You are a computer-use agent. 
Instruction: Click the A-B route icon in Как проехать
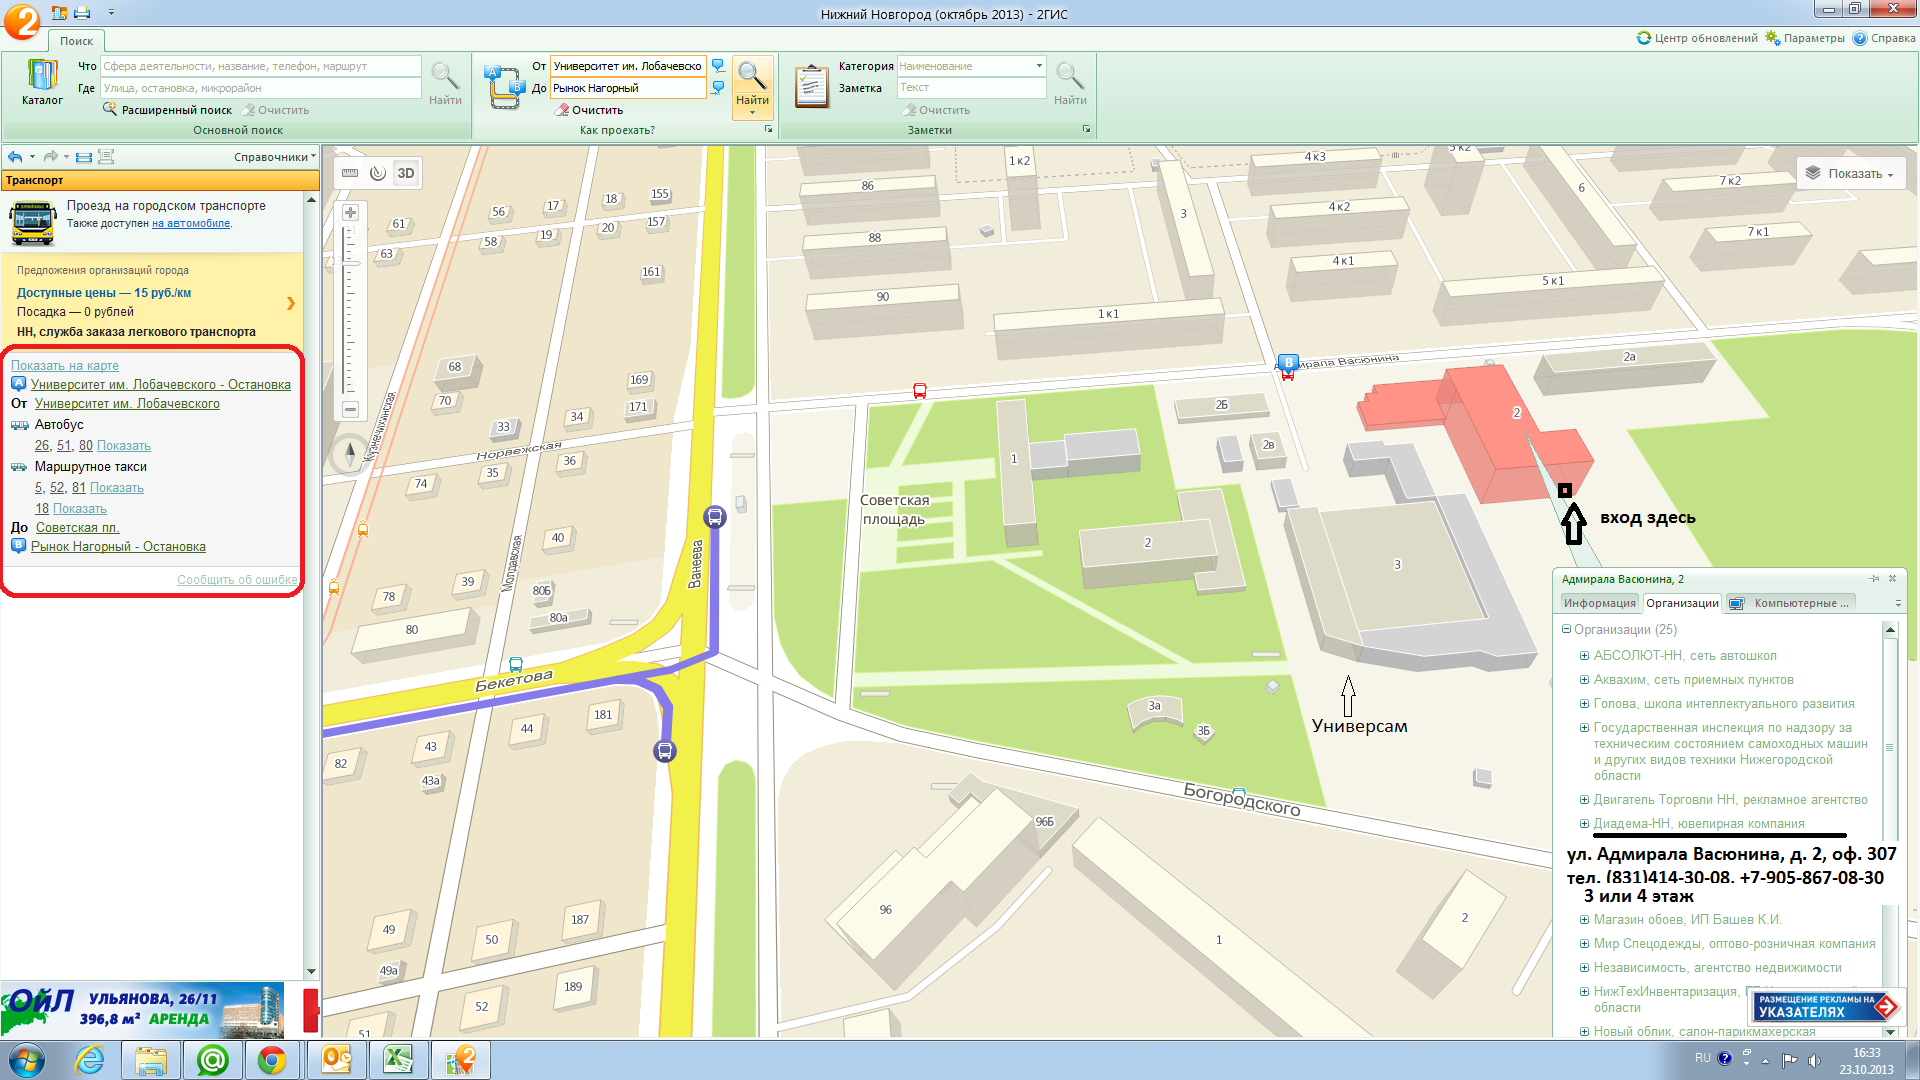coord(504,87)
